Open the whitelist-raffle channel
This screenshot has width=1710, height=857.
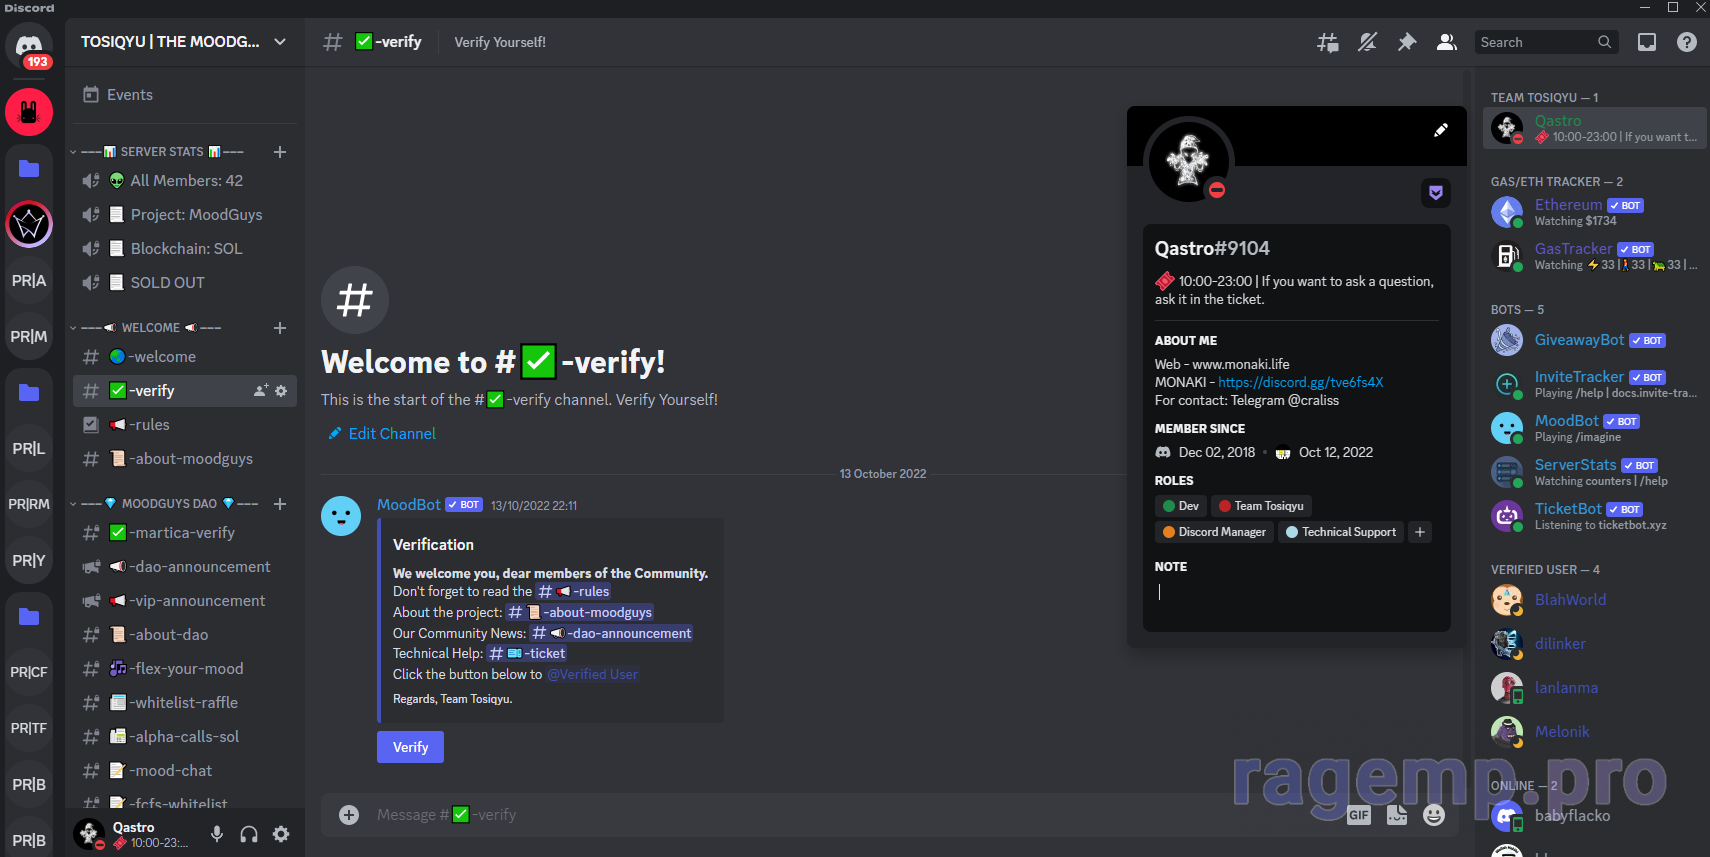pyautogui.click(x=185, y=703)
